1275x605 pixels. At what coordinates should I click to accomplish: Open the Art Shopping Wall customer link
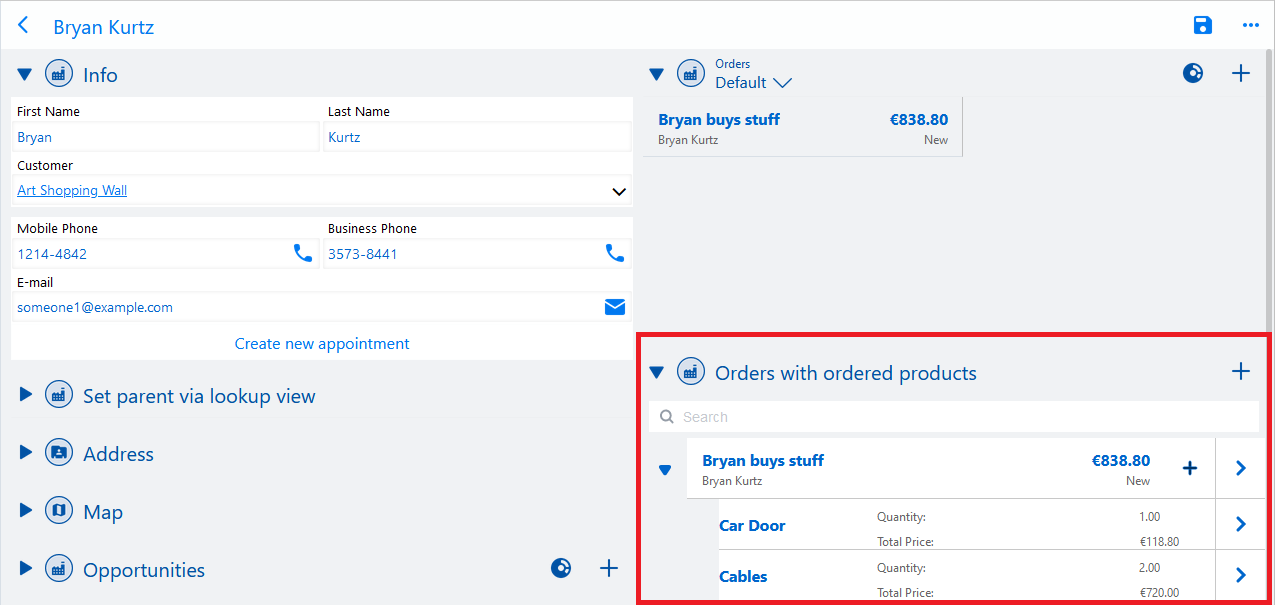pos(72,191)
